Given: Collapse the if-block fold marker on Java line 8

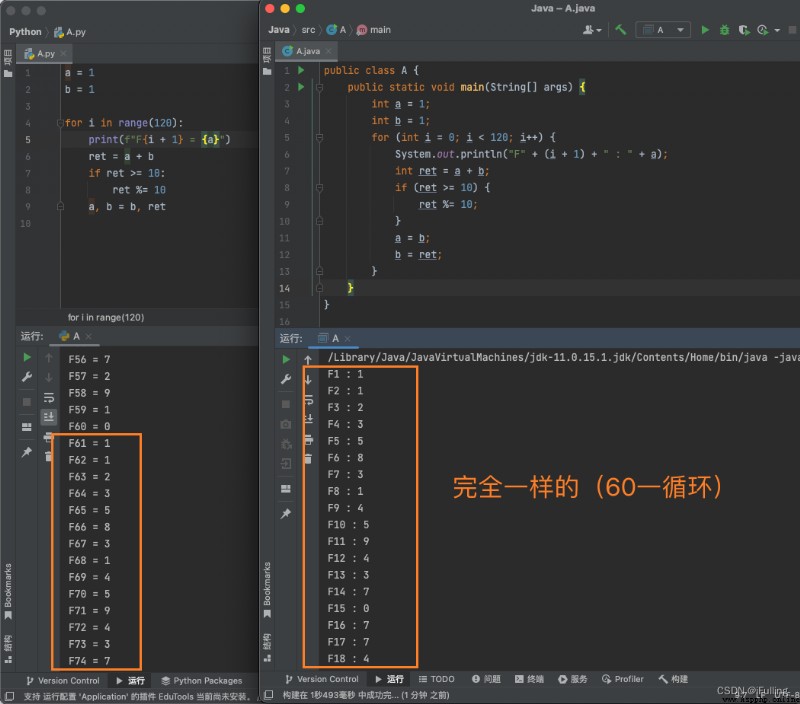Looking at the screenshot, I should coord(319,188).
